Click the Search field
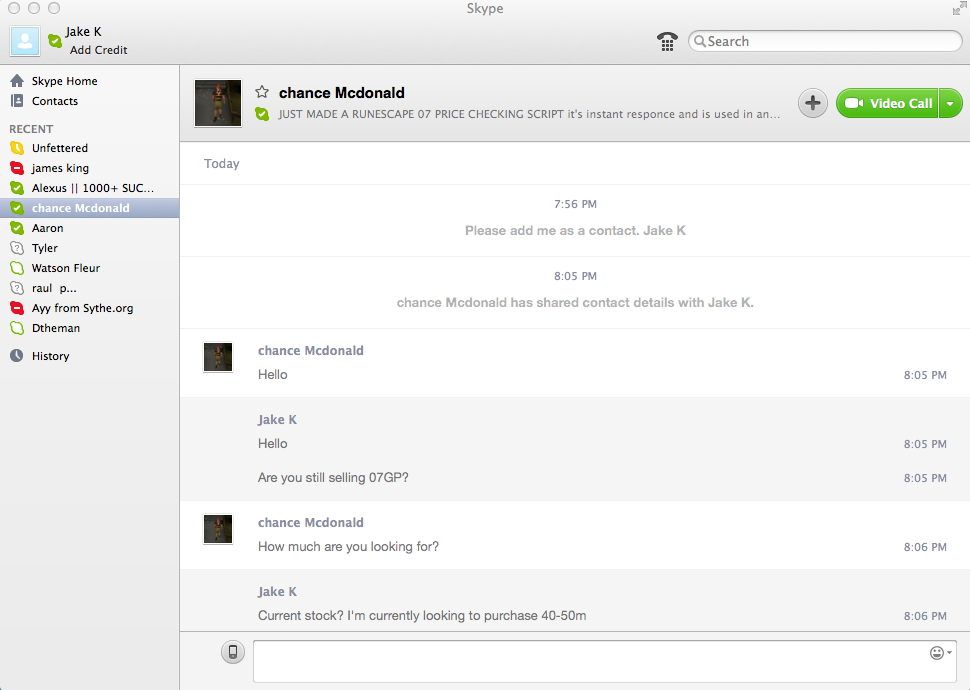Viewport: 970px width, 690px height. pyautogui.click(x=825, y=41)
